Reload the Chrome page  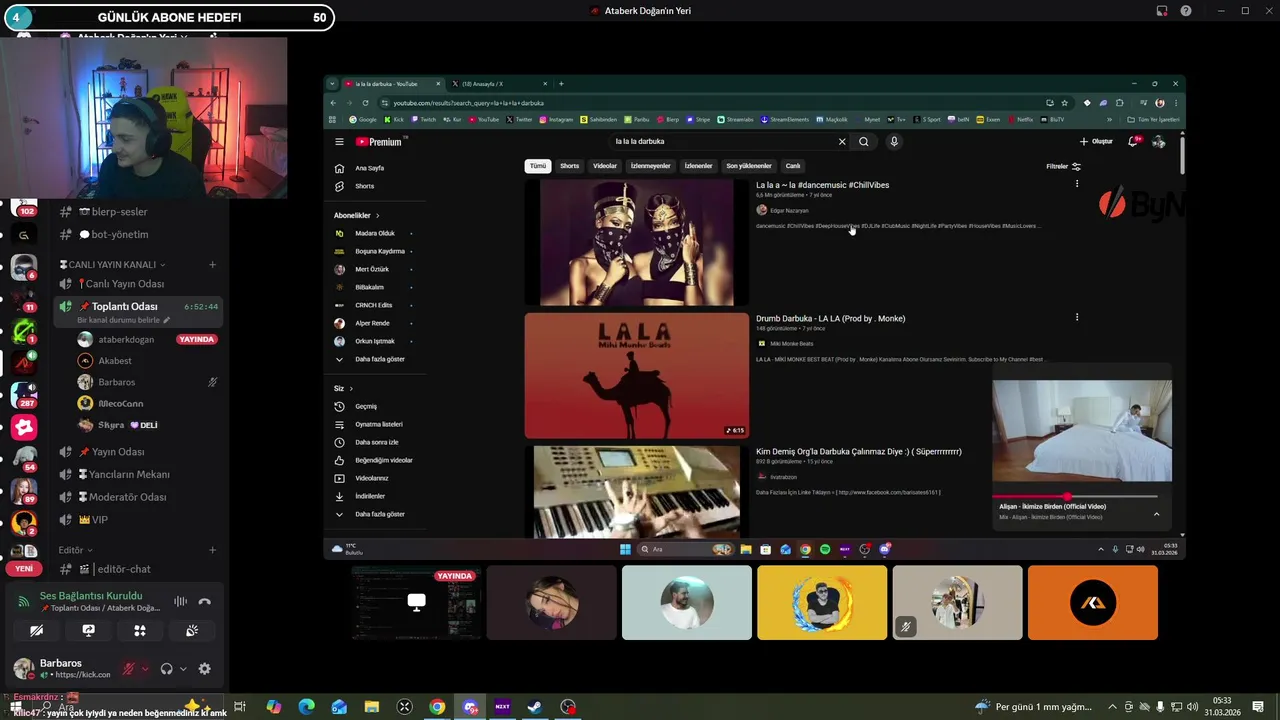pos(365,103)
